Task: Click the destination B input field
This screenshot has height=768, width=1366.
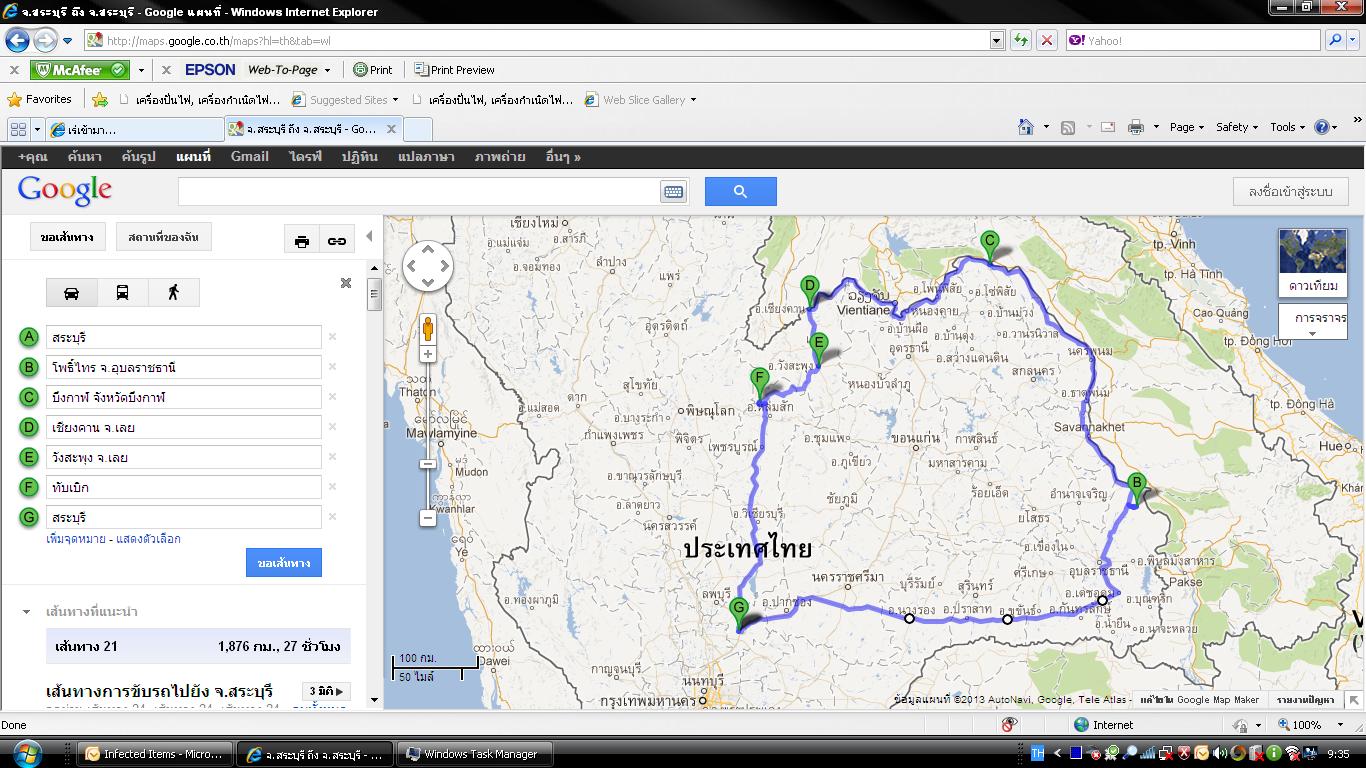Action: coord(185,367)
